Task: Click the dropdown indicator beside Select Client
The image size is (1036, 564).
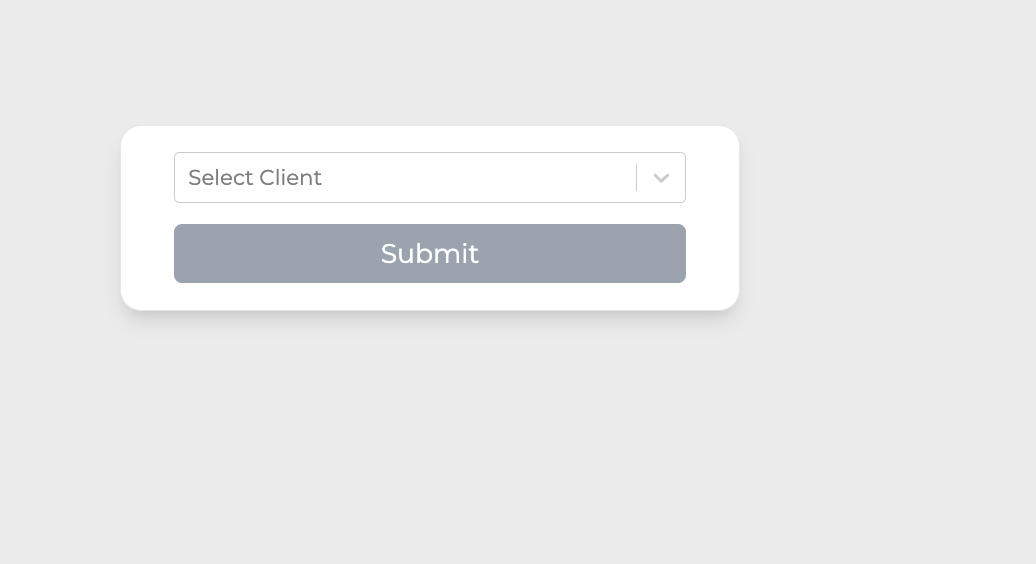Action: point(661,178)
